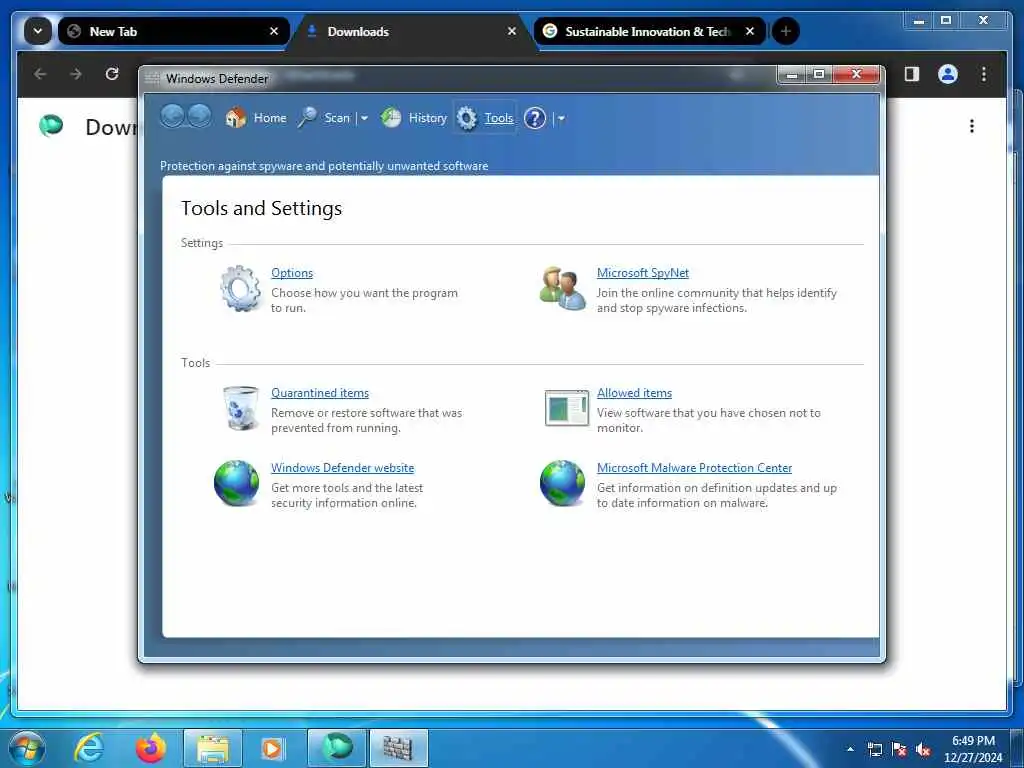Go back with Defender back arrow
Screen dimensions: 1024x768
click(x=172, y=116)
